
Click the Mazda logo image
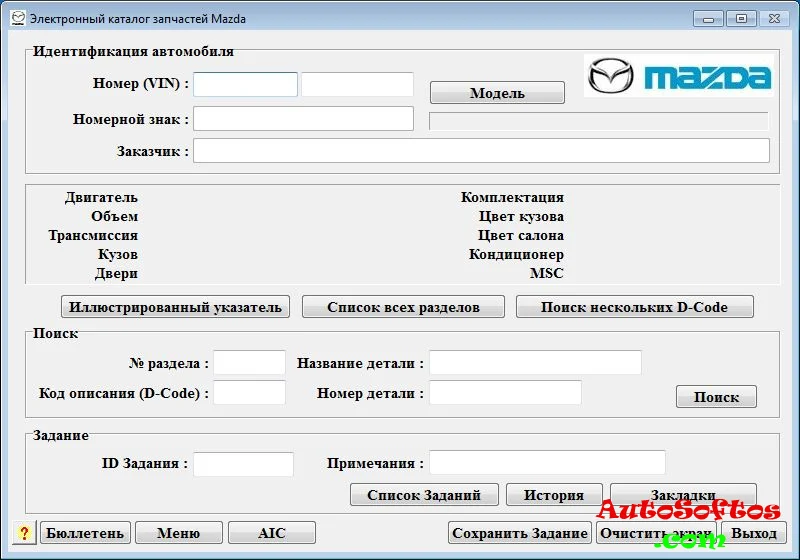click(x=679, y=77)
